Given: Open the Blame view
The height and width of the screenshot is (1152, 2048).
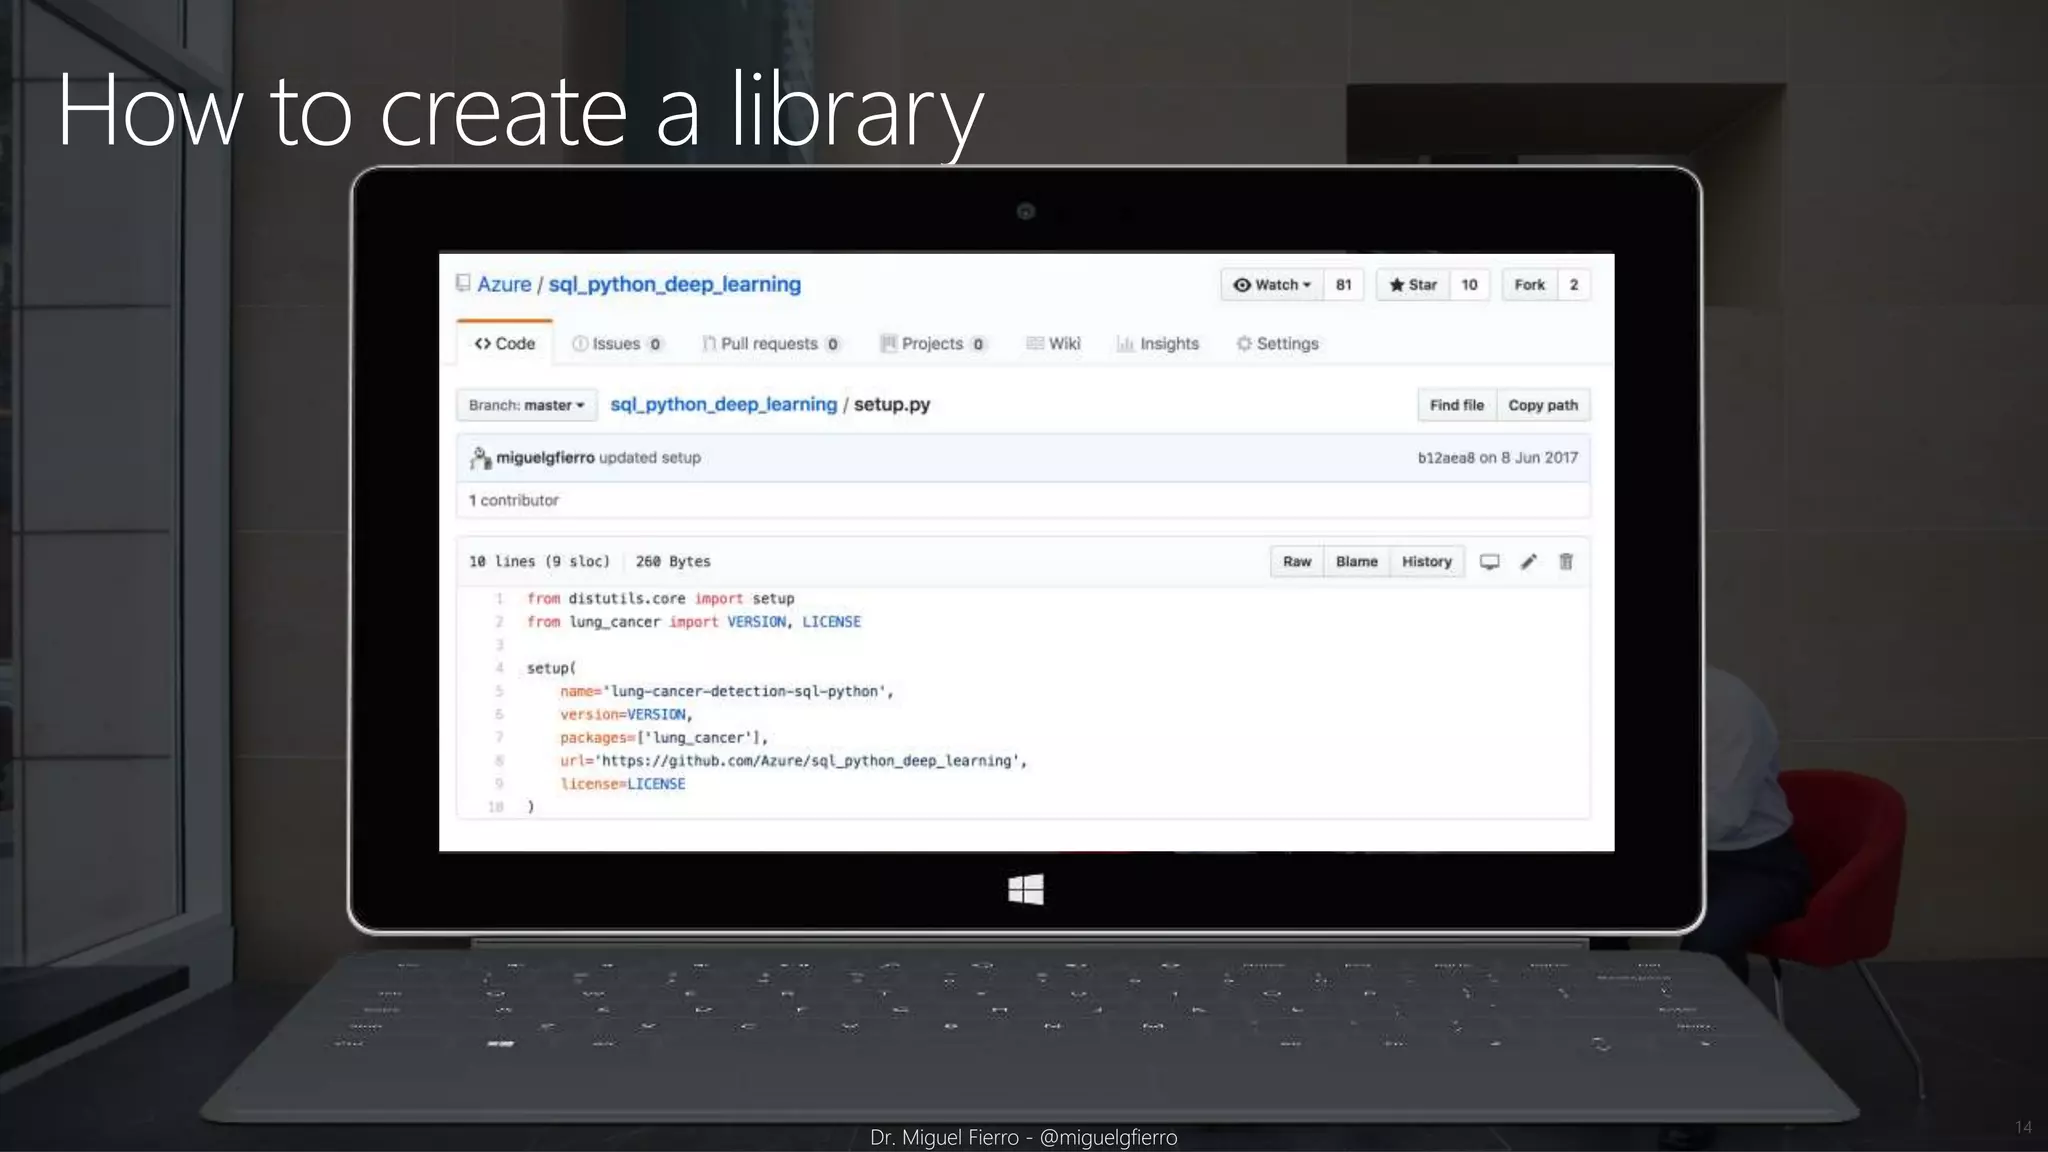Looking at the screenshot, I should [1357, 561].
